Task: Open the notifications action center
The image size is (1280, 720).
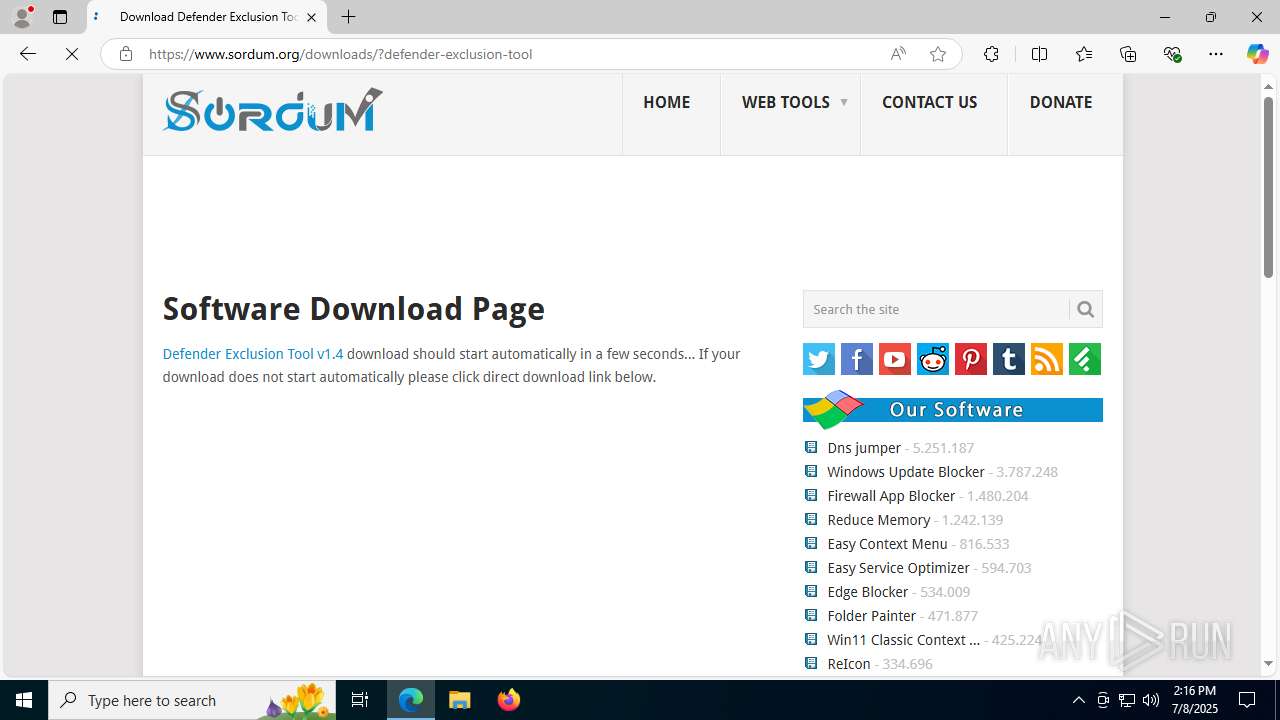Action: coord(1247,700)
